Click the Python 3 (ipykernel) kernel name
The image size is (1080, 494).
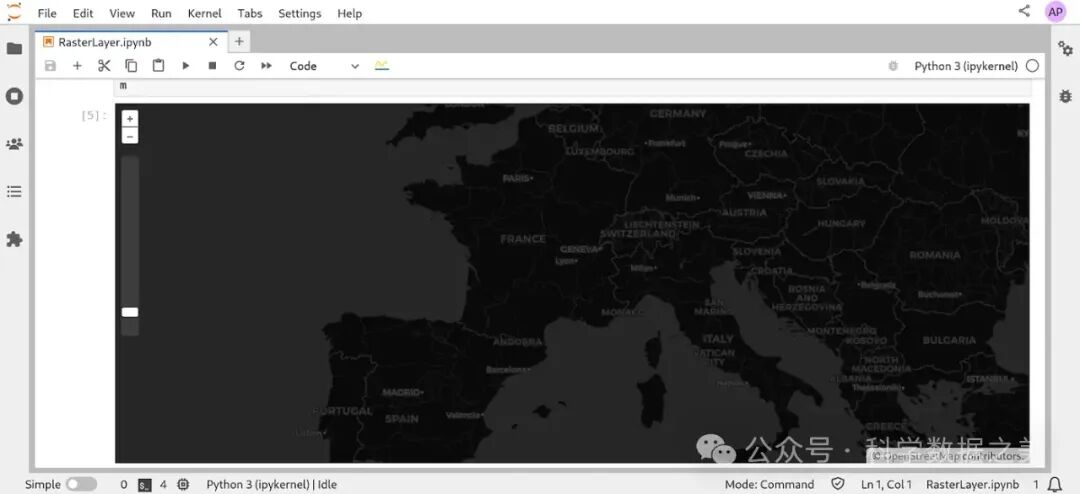point(965,66)
